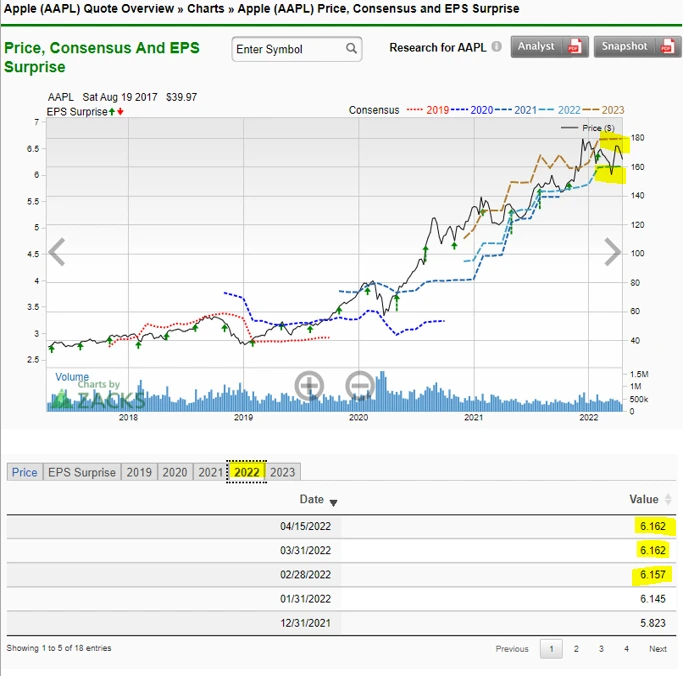Sort by Date using the down triangle
This screenshot has height=676, width=684.
point(333,503)
